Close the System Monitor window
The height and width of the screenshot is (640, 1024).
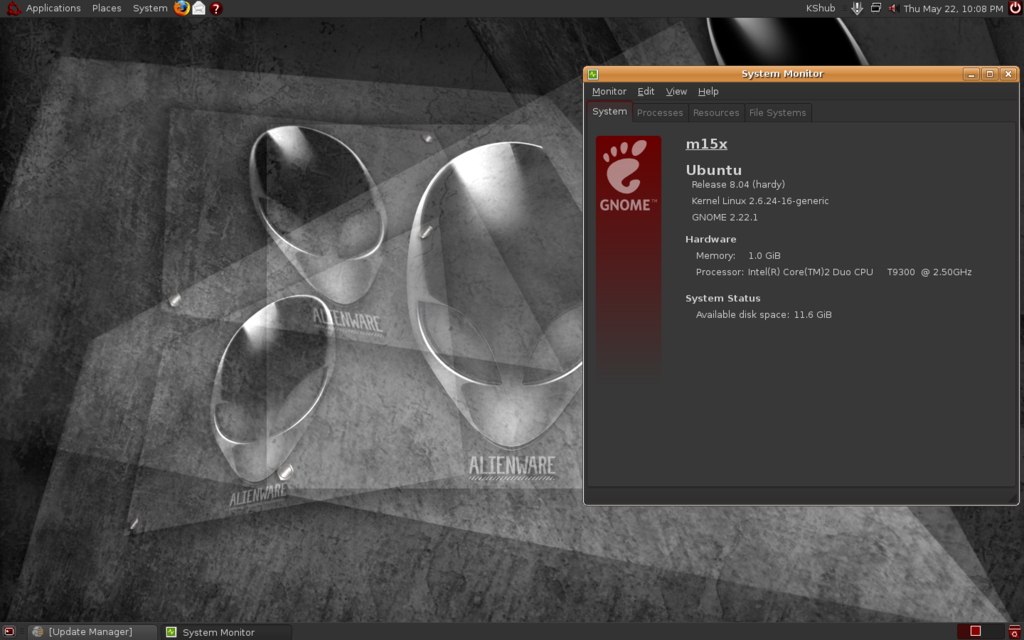[x=1008, y=74]
